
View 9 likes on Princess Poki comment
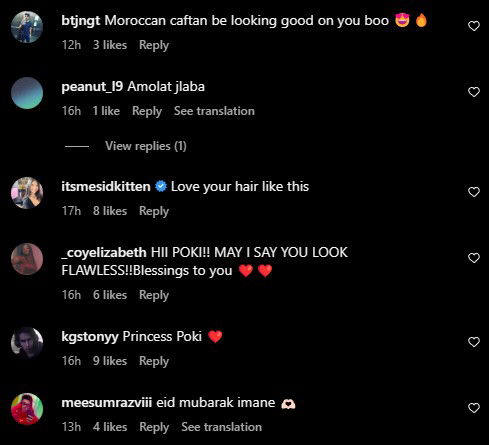110,361
